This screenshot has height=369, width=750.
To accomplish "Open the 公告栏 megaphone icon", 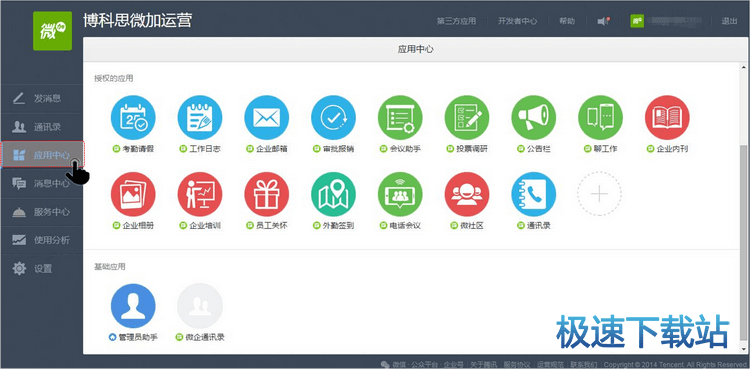I will (x=534, y=118).
